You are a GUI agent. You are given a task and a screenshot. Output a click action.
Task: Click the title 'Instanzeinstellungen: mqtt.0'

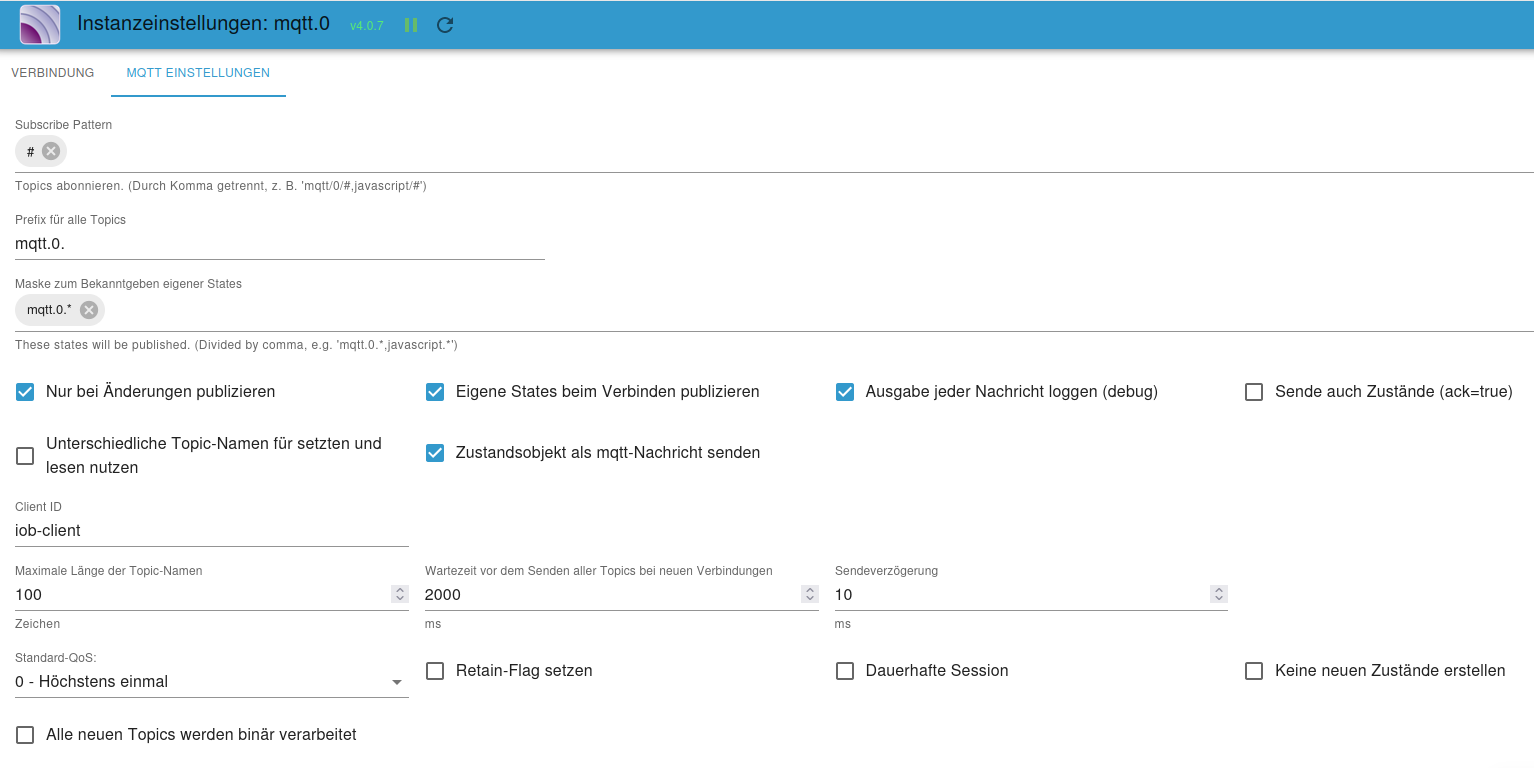click(203, 24)
